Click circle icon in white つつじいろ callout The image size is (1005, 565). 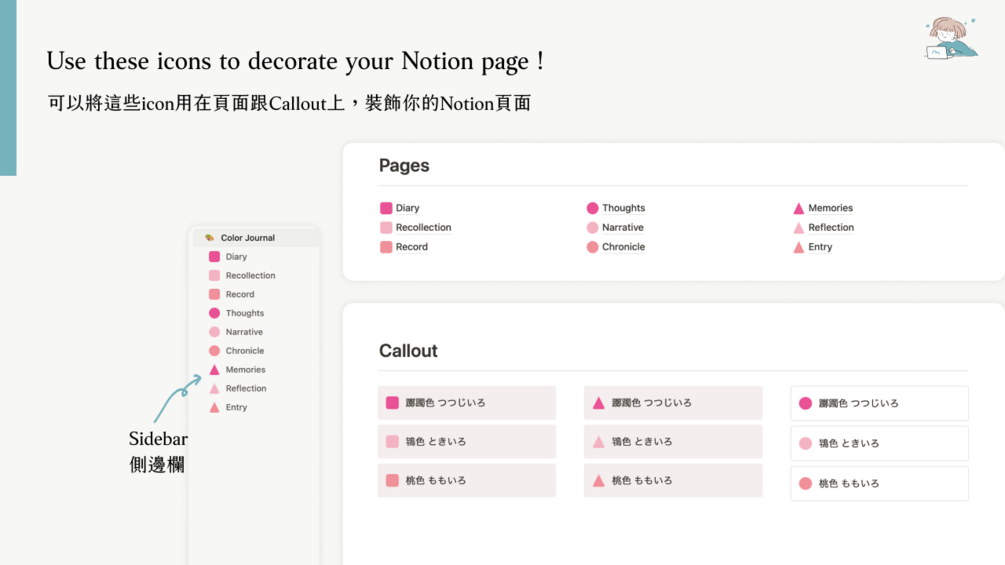(806, 404)
